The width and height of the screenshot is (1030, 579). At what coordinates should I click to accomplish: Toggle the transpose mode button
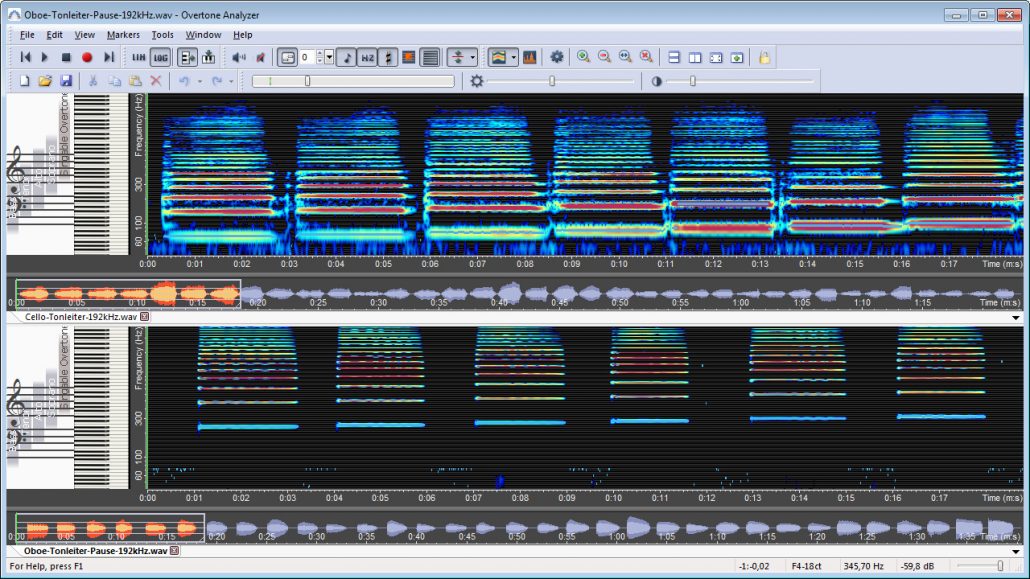pos(287,57)
